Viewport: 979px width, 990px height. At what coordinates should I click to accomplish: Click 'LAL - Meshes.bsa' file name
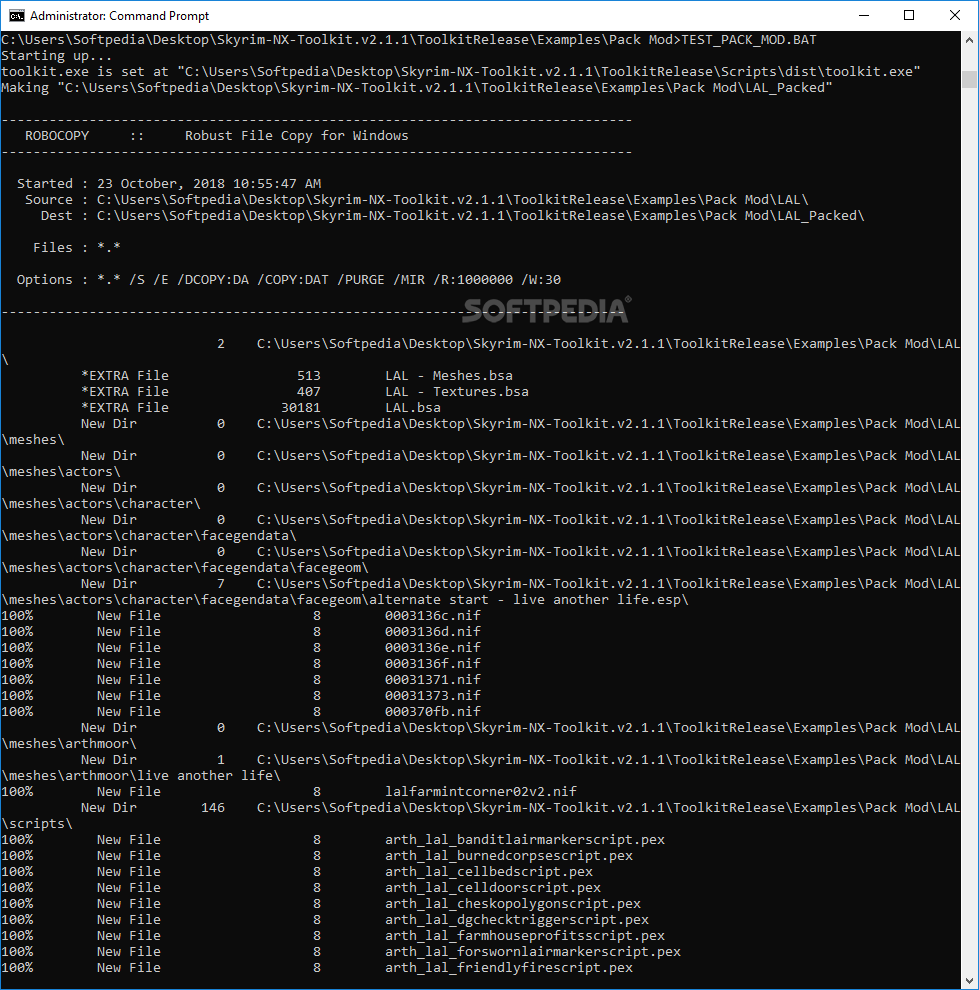[449, 376]
